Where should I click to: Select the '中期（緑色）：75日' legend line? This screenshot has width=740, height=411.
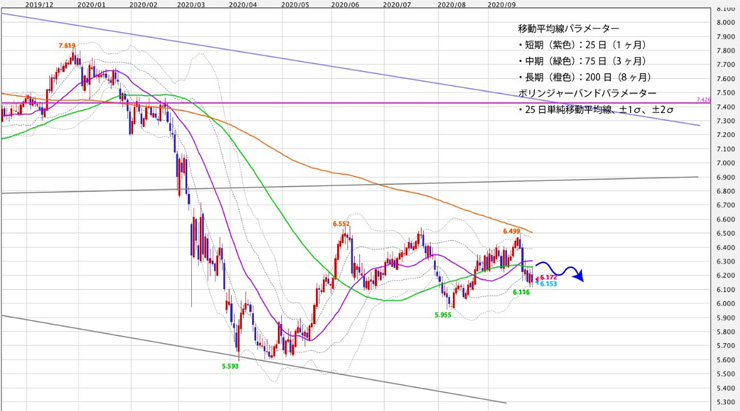pos(582,61)
